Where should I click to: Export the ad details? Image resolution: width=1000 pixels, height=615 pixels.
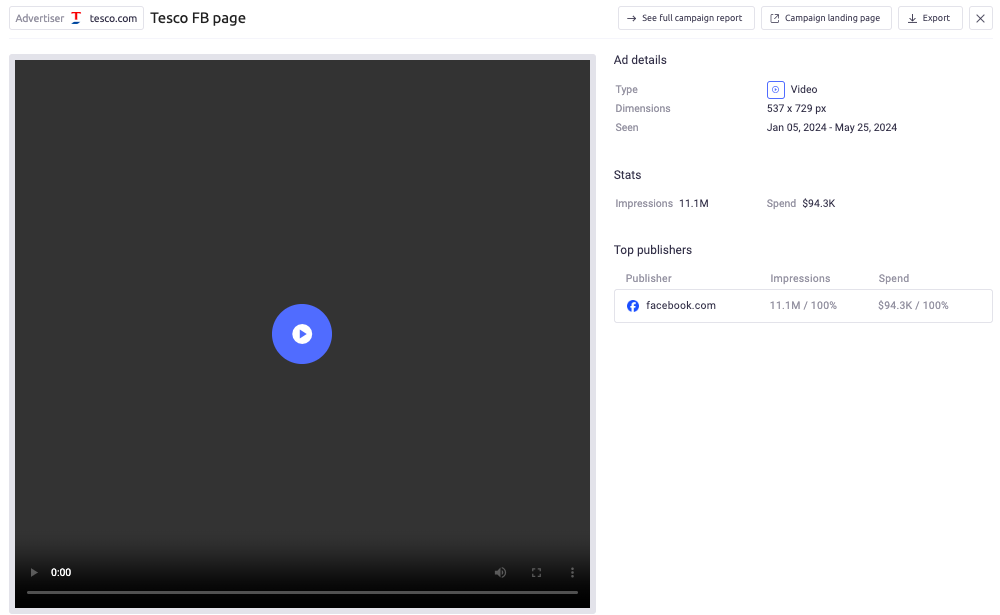click(x=930, y=18)
